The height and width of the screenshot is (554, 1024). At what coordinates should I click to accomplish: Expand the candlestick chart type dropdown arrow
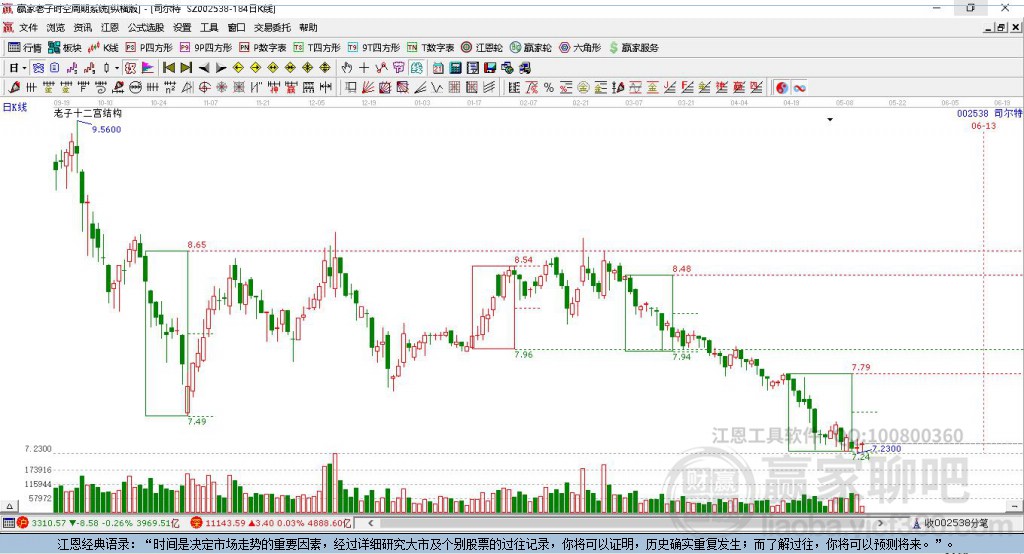click(x=117, y=68)
